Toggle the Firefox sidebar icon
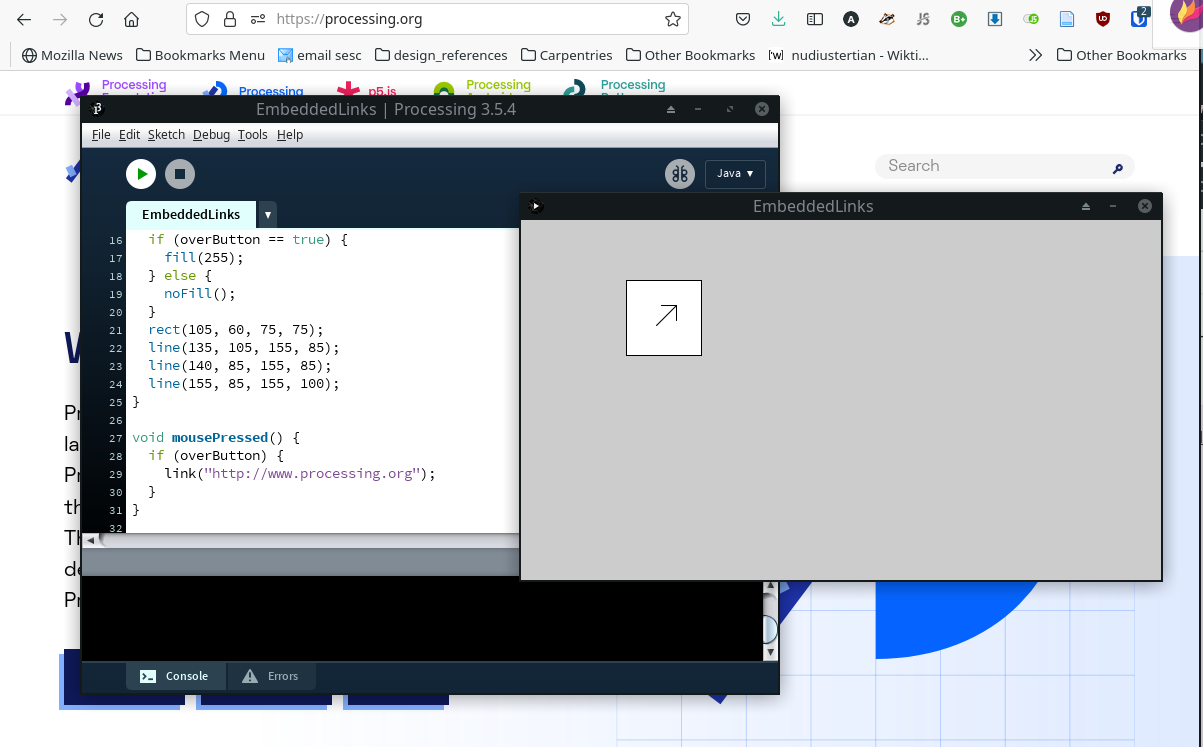Screen dimensions: 1203x747 tap(815, 19)
